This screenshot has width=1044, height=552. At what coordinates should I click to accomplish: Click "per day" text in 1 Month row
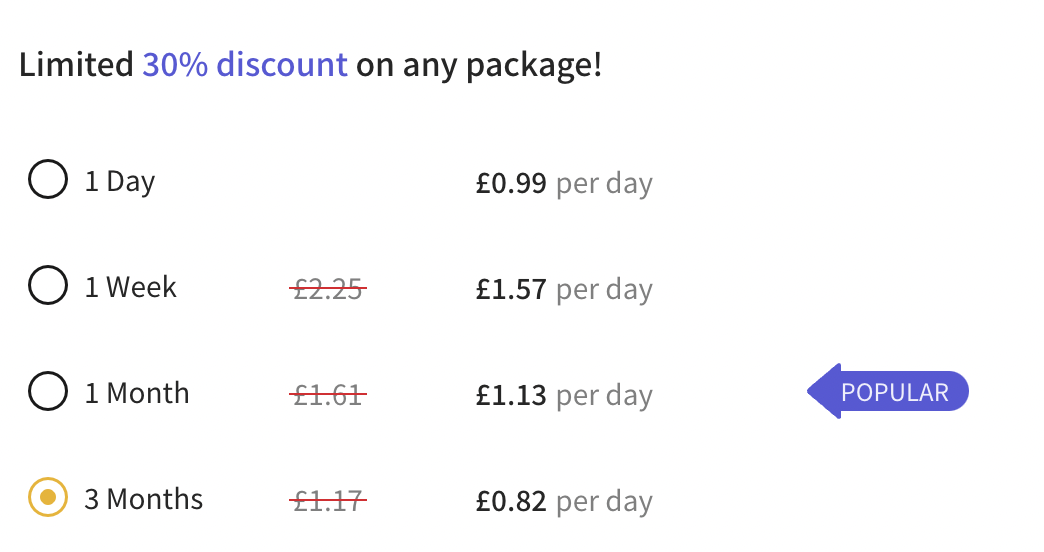point(605,396)
